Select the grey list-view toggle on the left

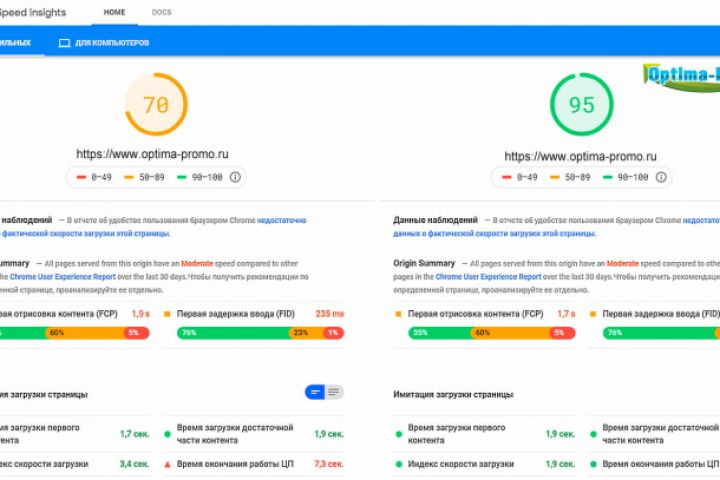click(x=334, y=392)
